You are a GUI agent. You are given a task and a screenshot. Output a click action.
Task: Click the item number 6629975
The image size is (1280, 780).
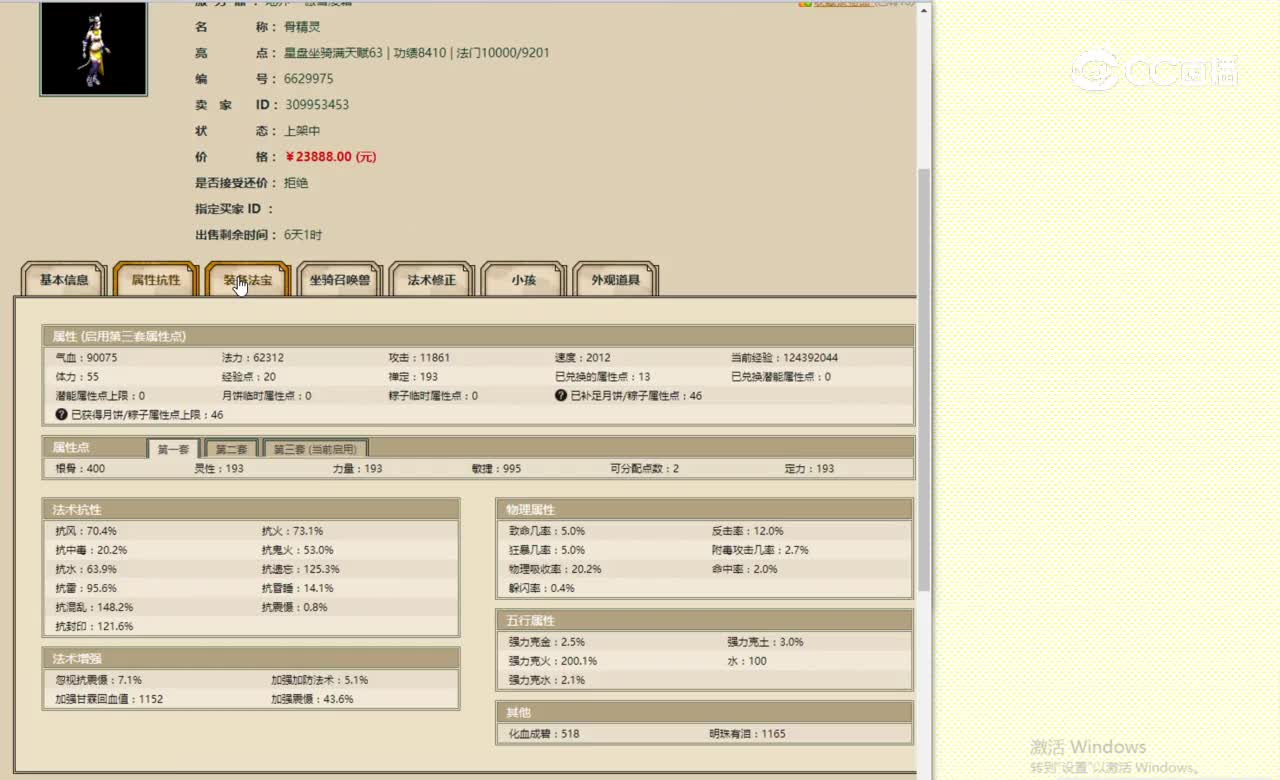coord(309,79)
